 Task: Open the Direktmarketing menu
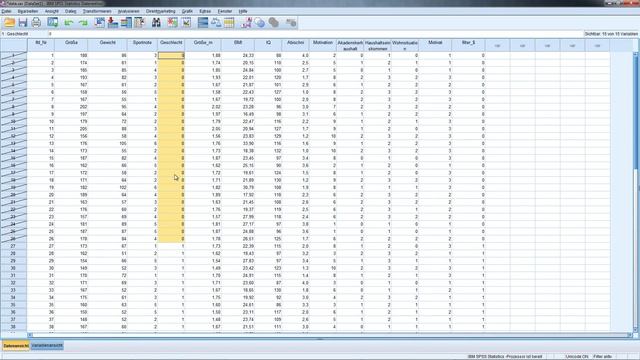160,11
